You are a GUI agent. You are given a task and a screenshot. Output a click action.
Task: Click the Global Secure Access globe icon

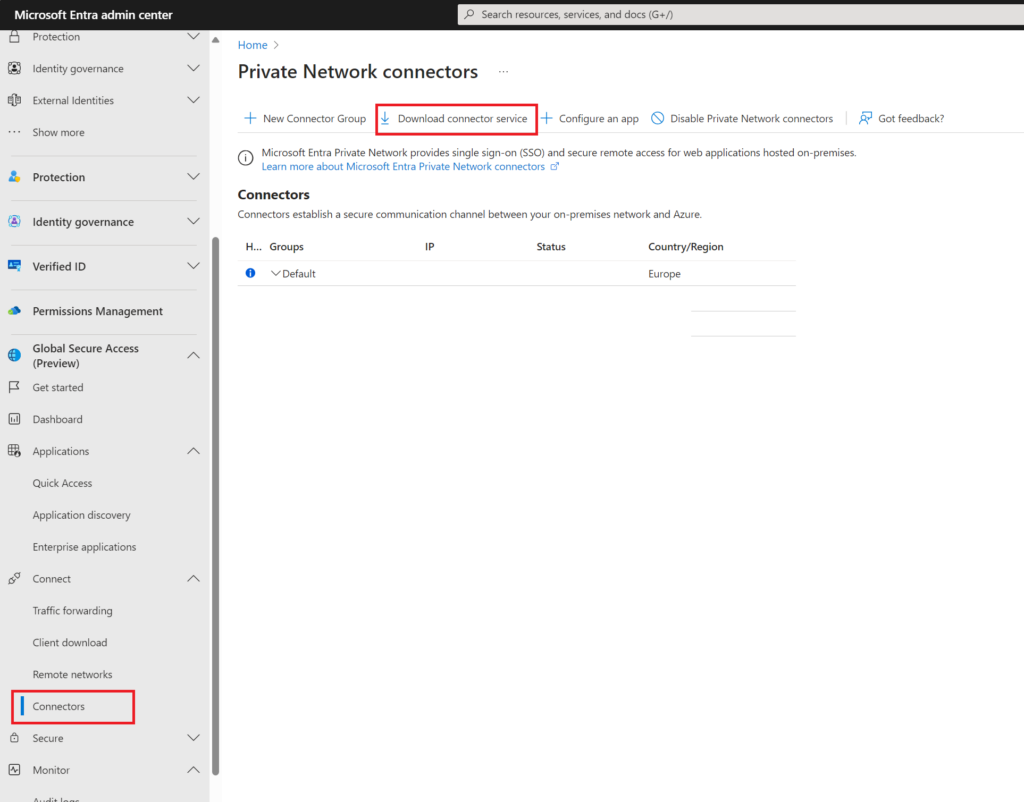click(x=14, y=355)
